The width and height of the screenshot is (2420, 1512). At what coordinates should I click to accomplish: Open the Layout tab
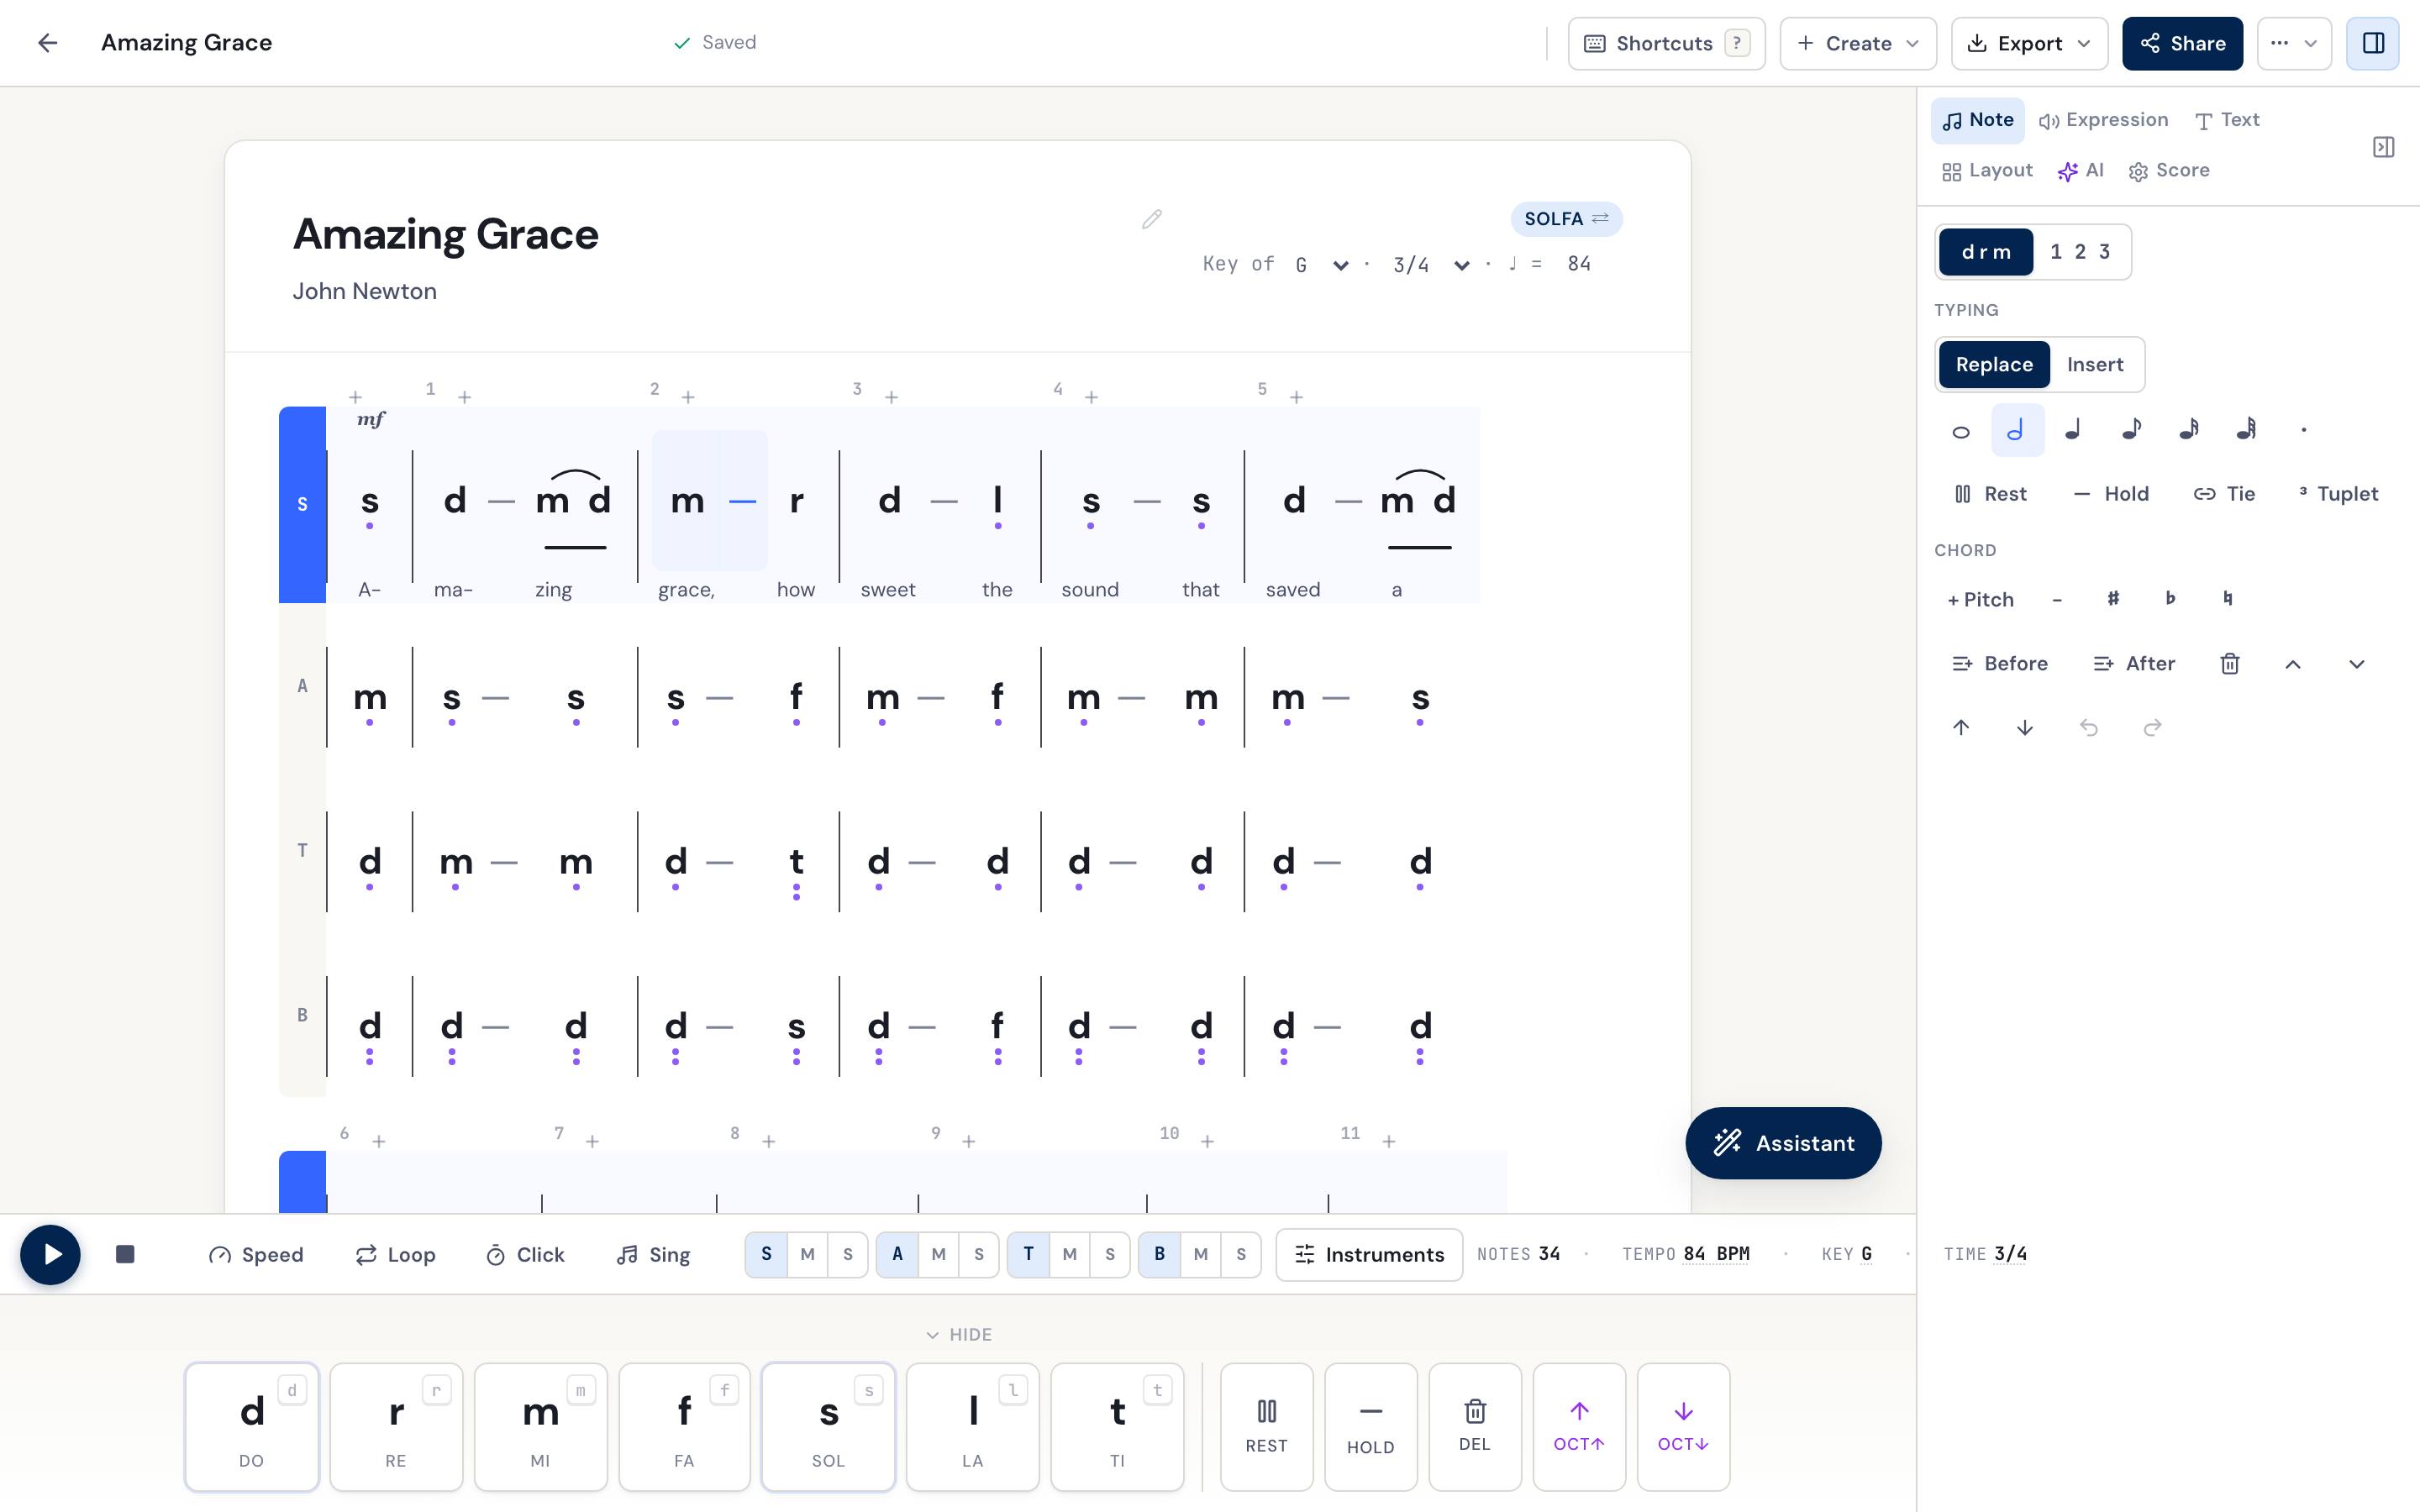[1987, 171]
